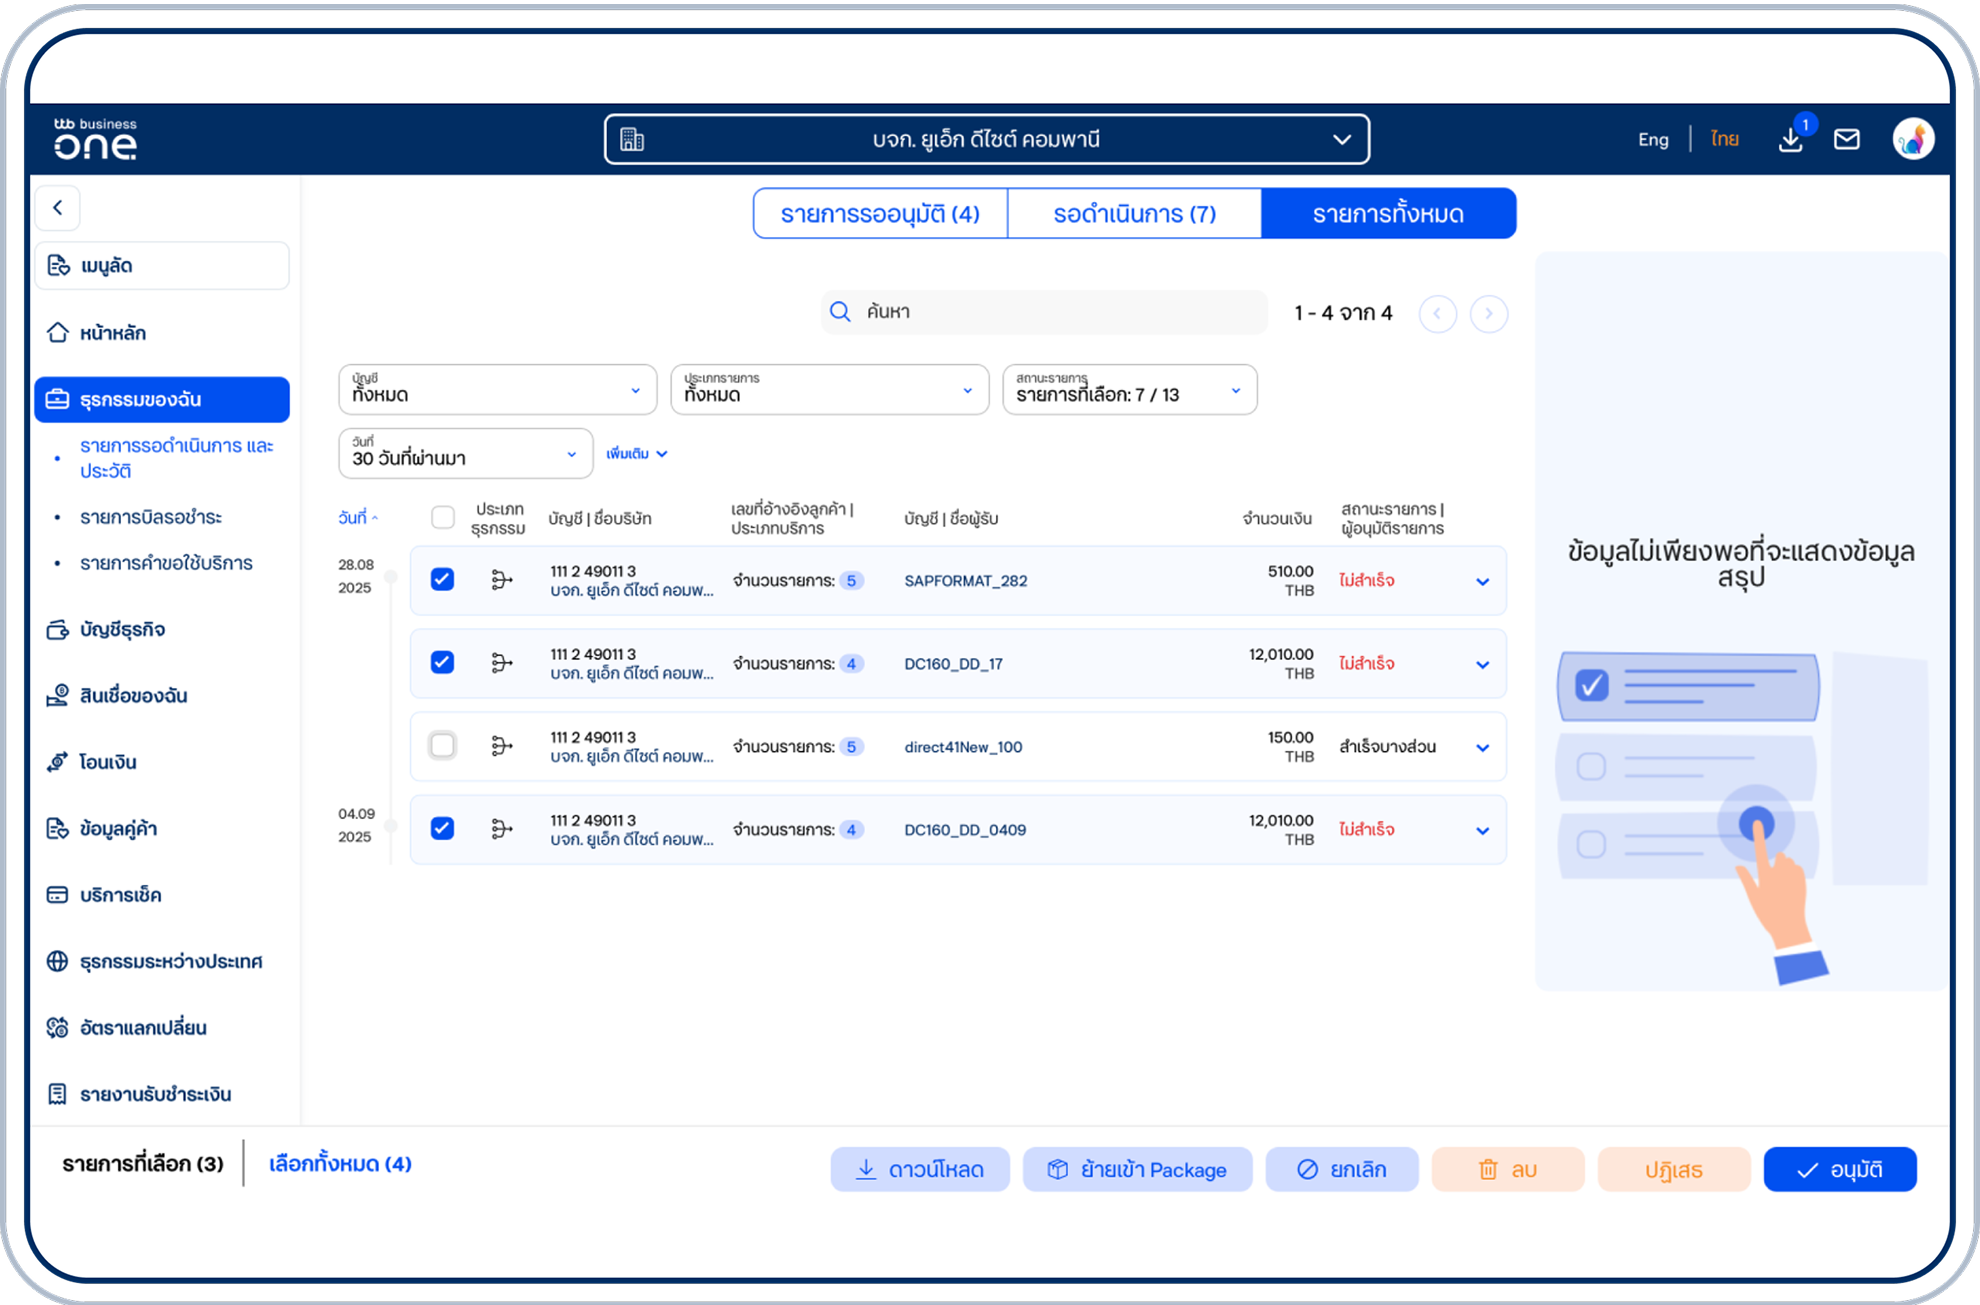Expand the DC160_DD_17 row details
This screenshot has width=1980, height=1305.
[1482, 664]
